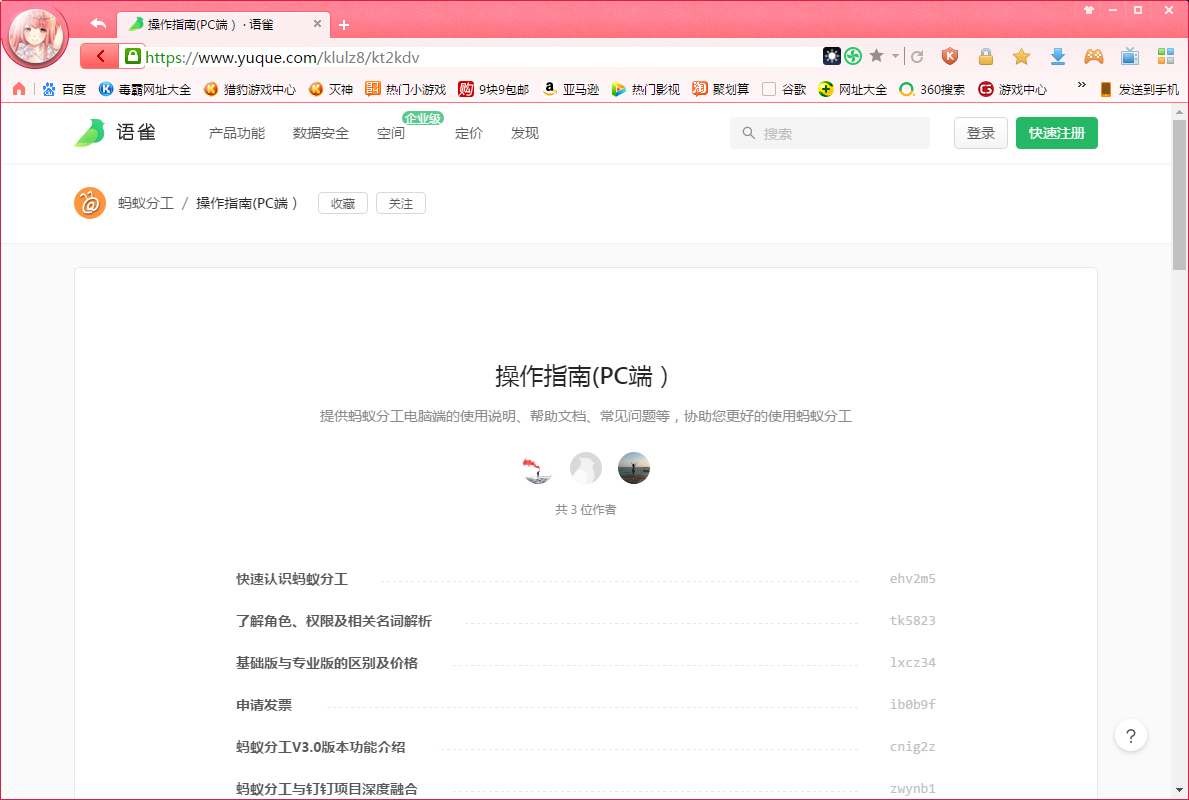
Task: Open the 蚂蚁分工 knowledge base icon
Action: click(90, 203)
